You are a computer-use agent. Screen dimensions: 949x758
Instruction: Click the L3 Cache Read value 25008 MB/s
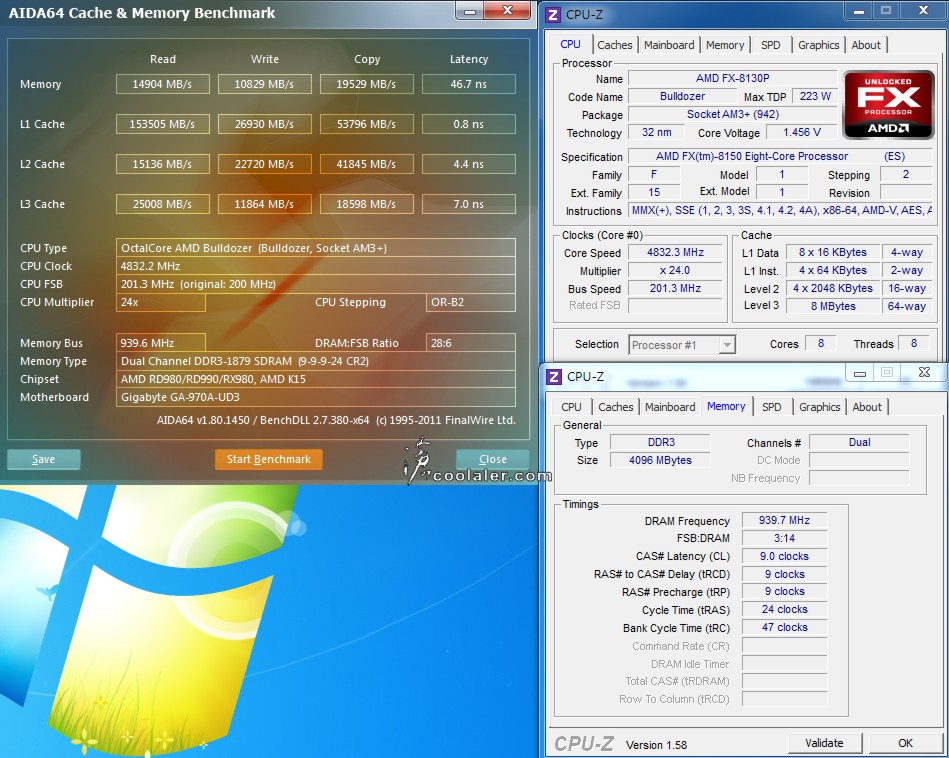163,204
